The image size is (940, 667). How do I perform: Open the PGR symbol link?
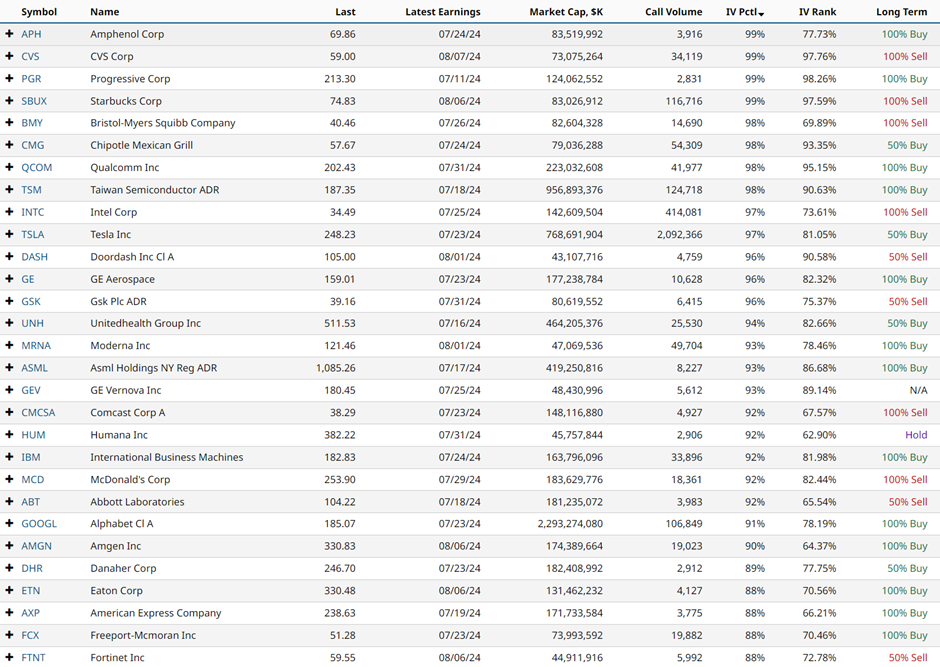tap(31, 79)
